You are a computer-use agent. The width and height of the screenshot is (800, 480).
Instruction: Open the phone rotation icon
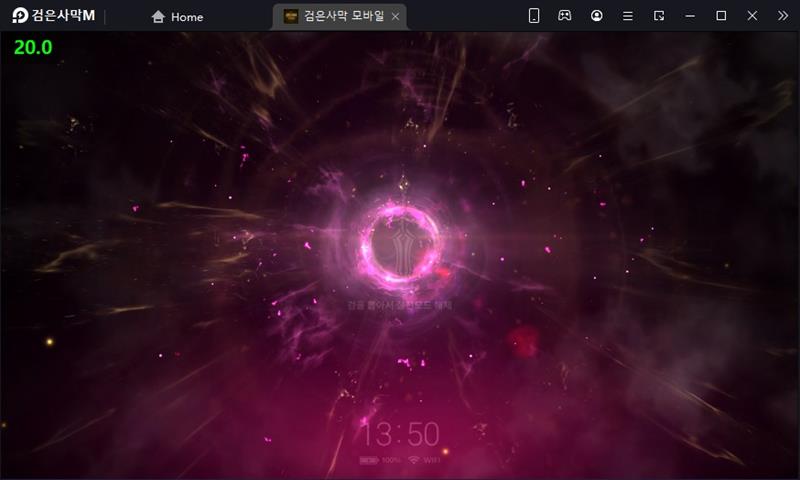click(x=534, y=16)
